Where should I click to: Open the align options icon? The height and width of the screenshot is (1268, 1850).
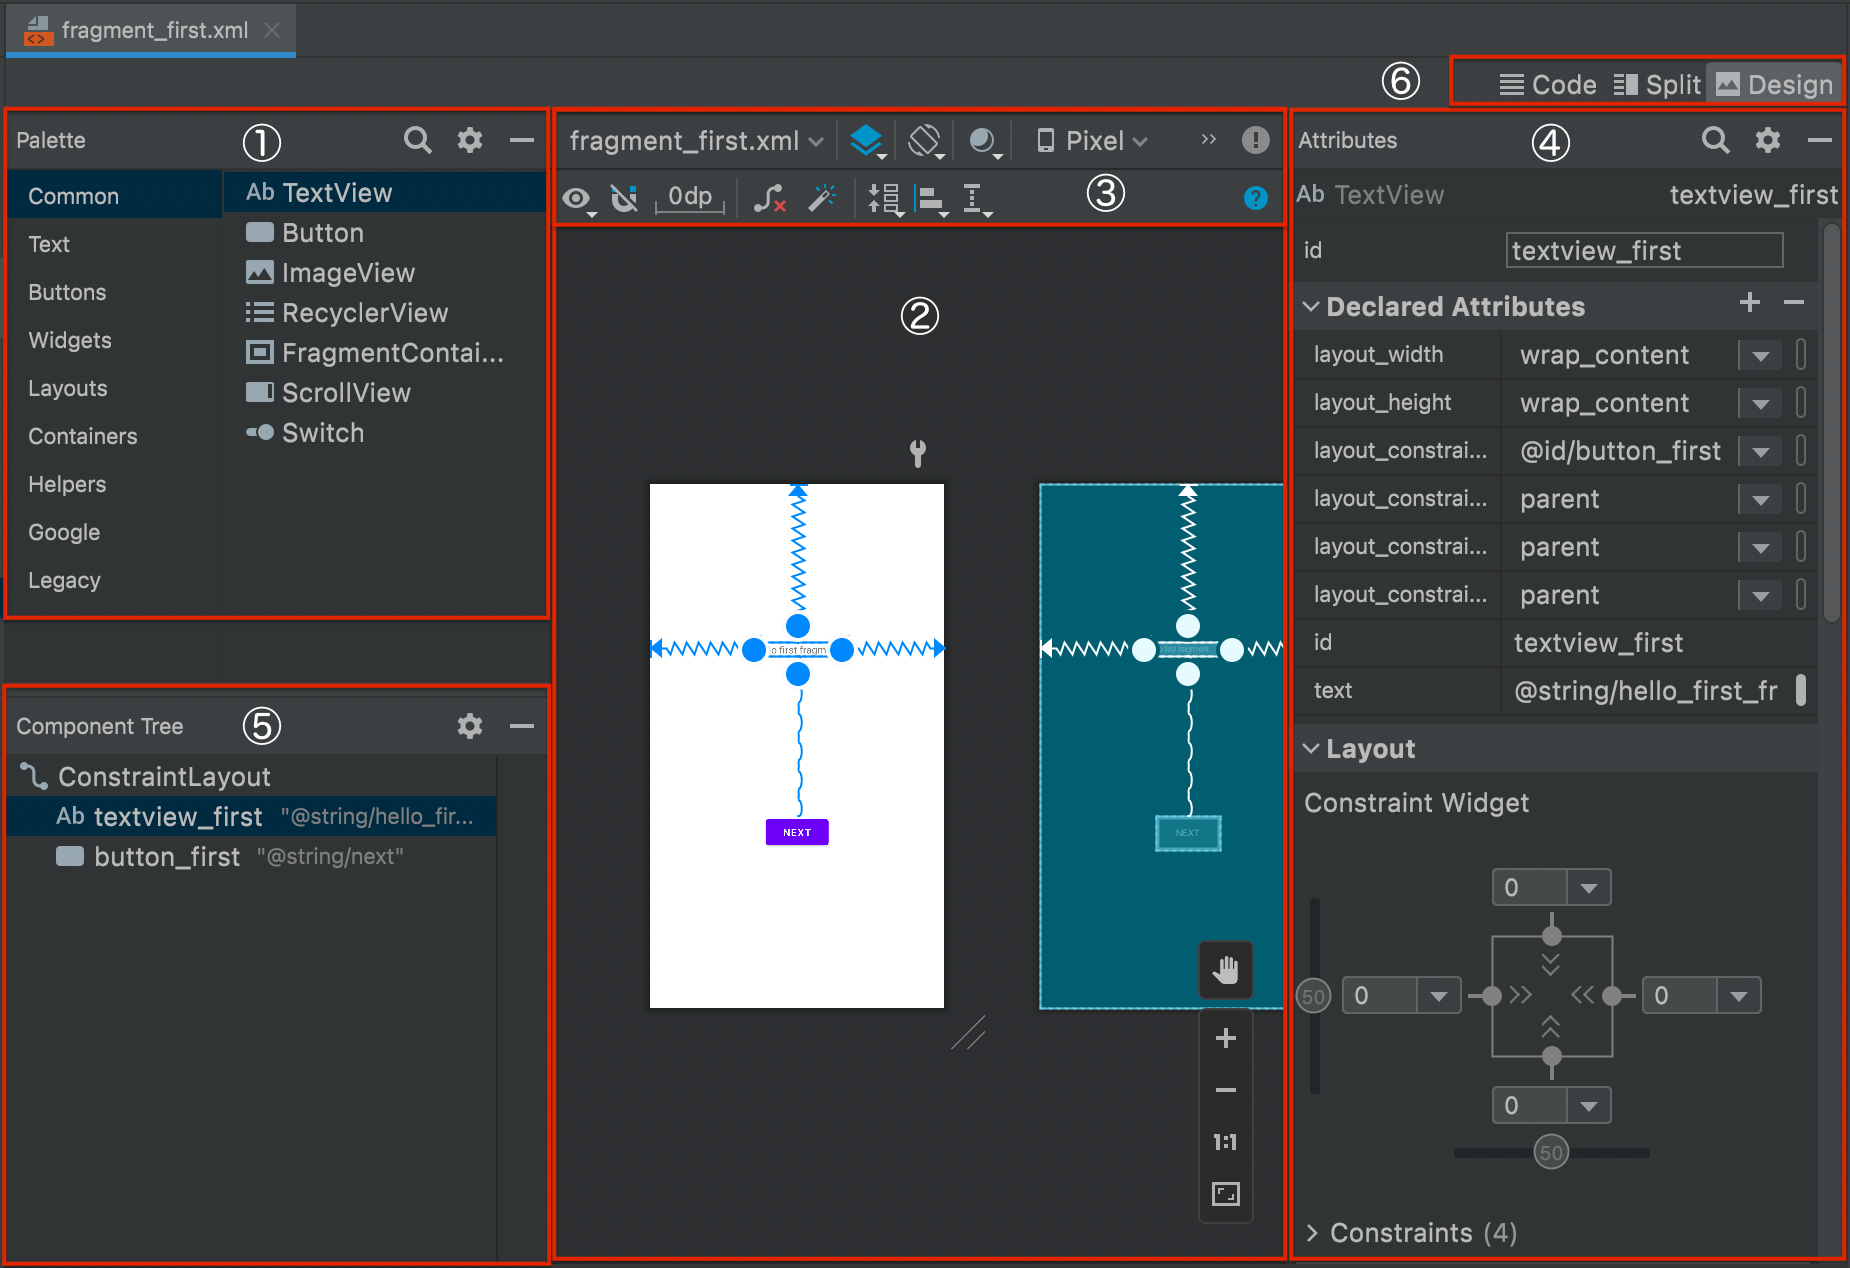931,200
